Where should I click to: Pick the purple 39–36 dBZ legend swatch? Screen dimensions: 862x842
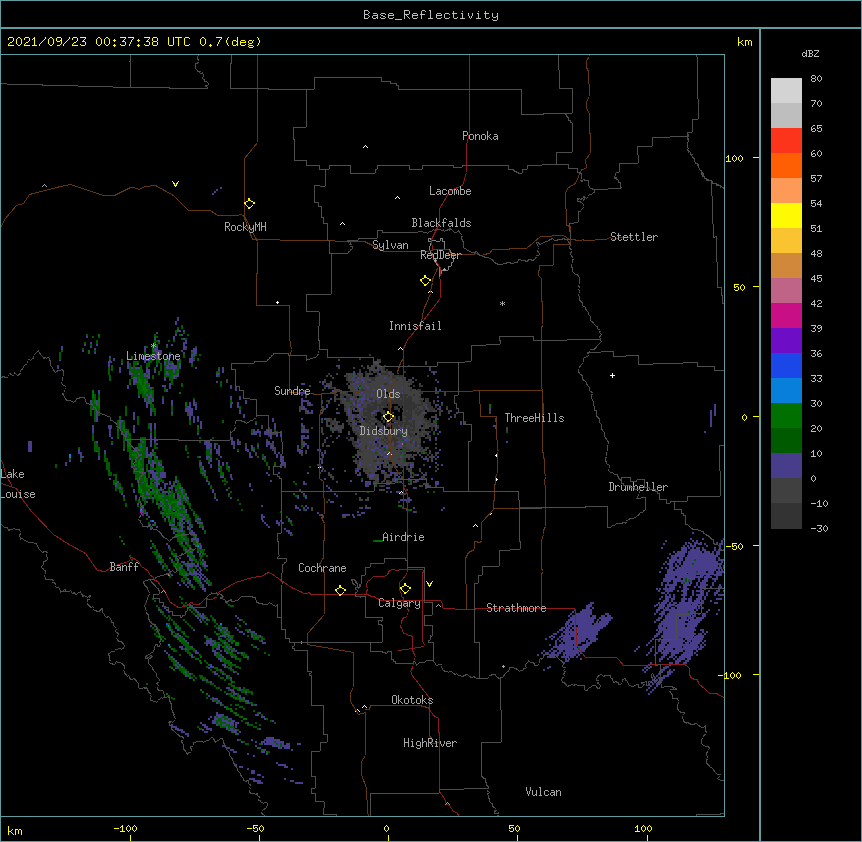pyautogui.click(x=786, y=340)
